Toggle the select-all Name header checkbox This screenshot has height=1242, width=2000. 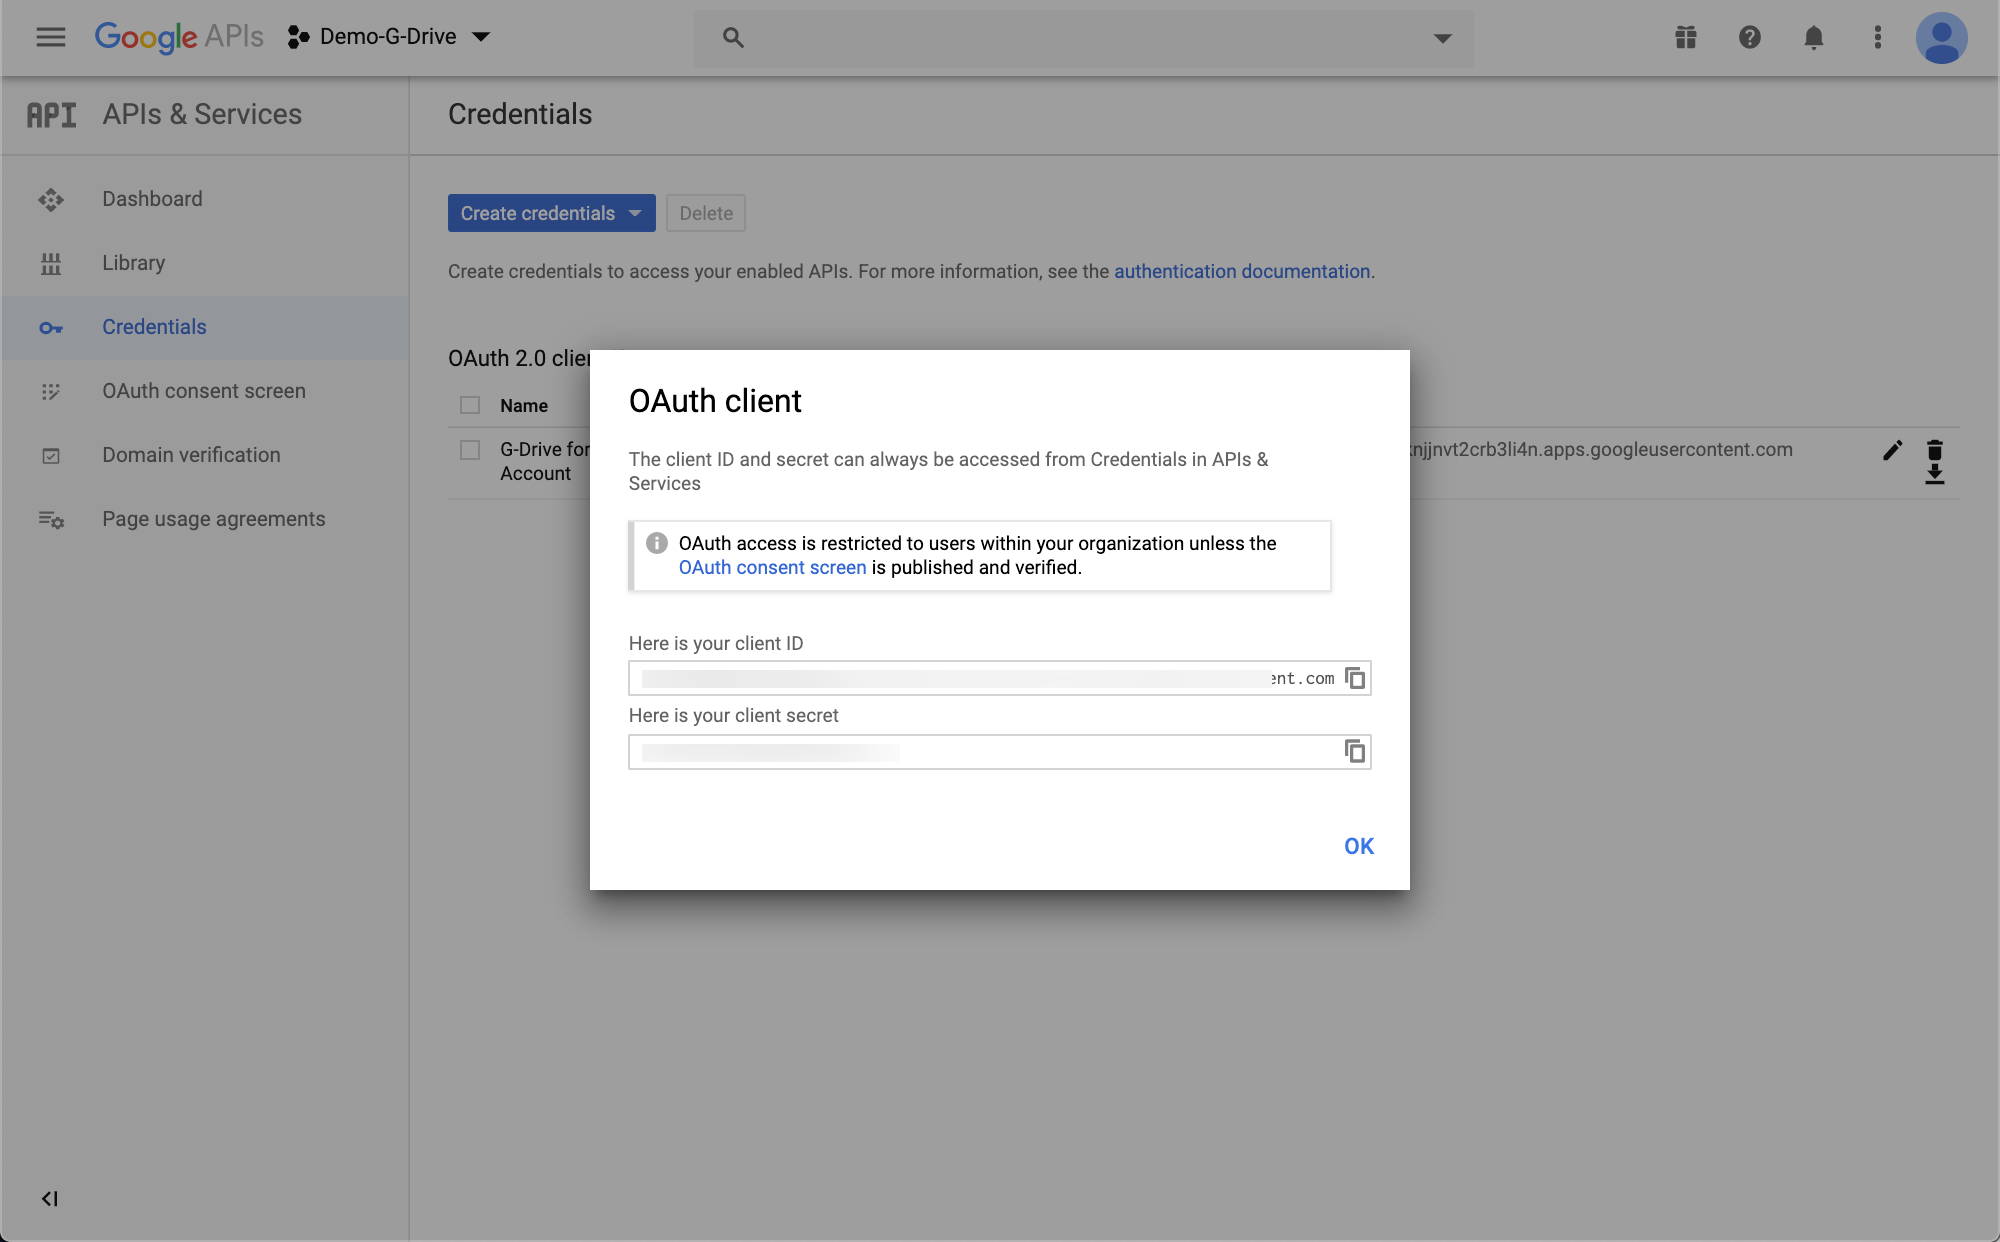470,405
